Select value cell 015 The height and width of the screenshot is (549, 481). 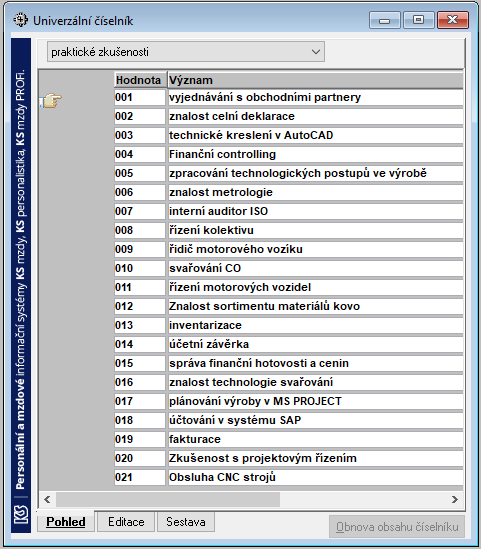(x=140, y=363)
